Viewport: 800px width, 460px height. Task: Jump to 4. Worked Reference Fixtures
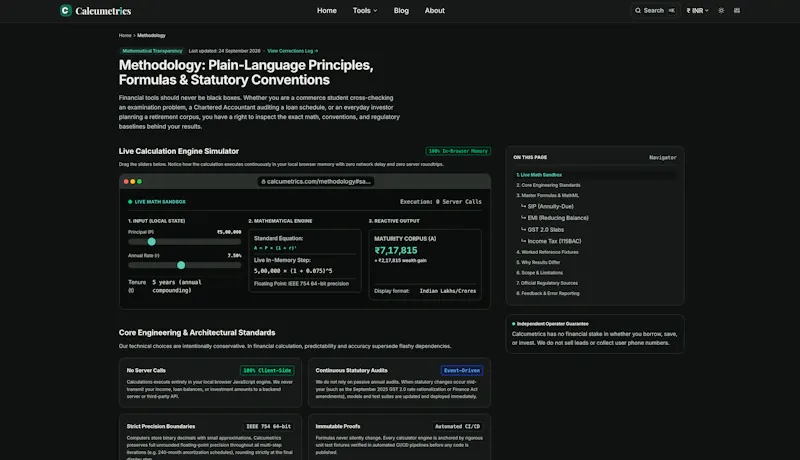(x=547, y=252)
